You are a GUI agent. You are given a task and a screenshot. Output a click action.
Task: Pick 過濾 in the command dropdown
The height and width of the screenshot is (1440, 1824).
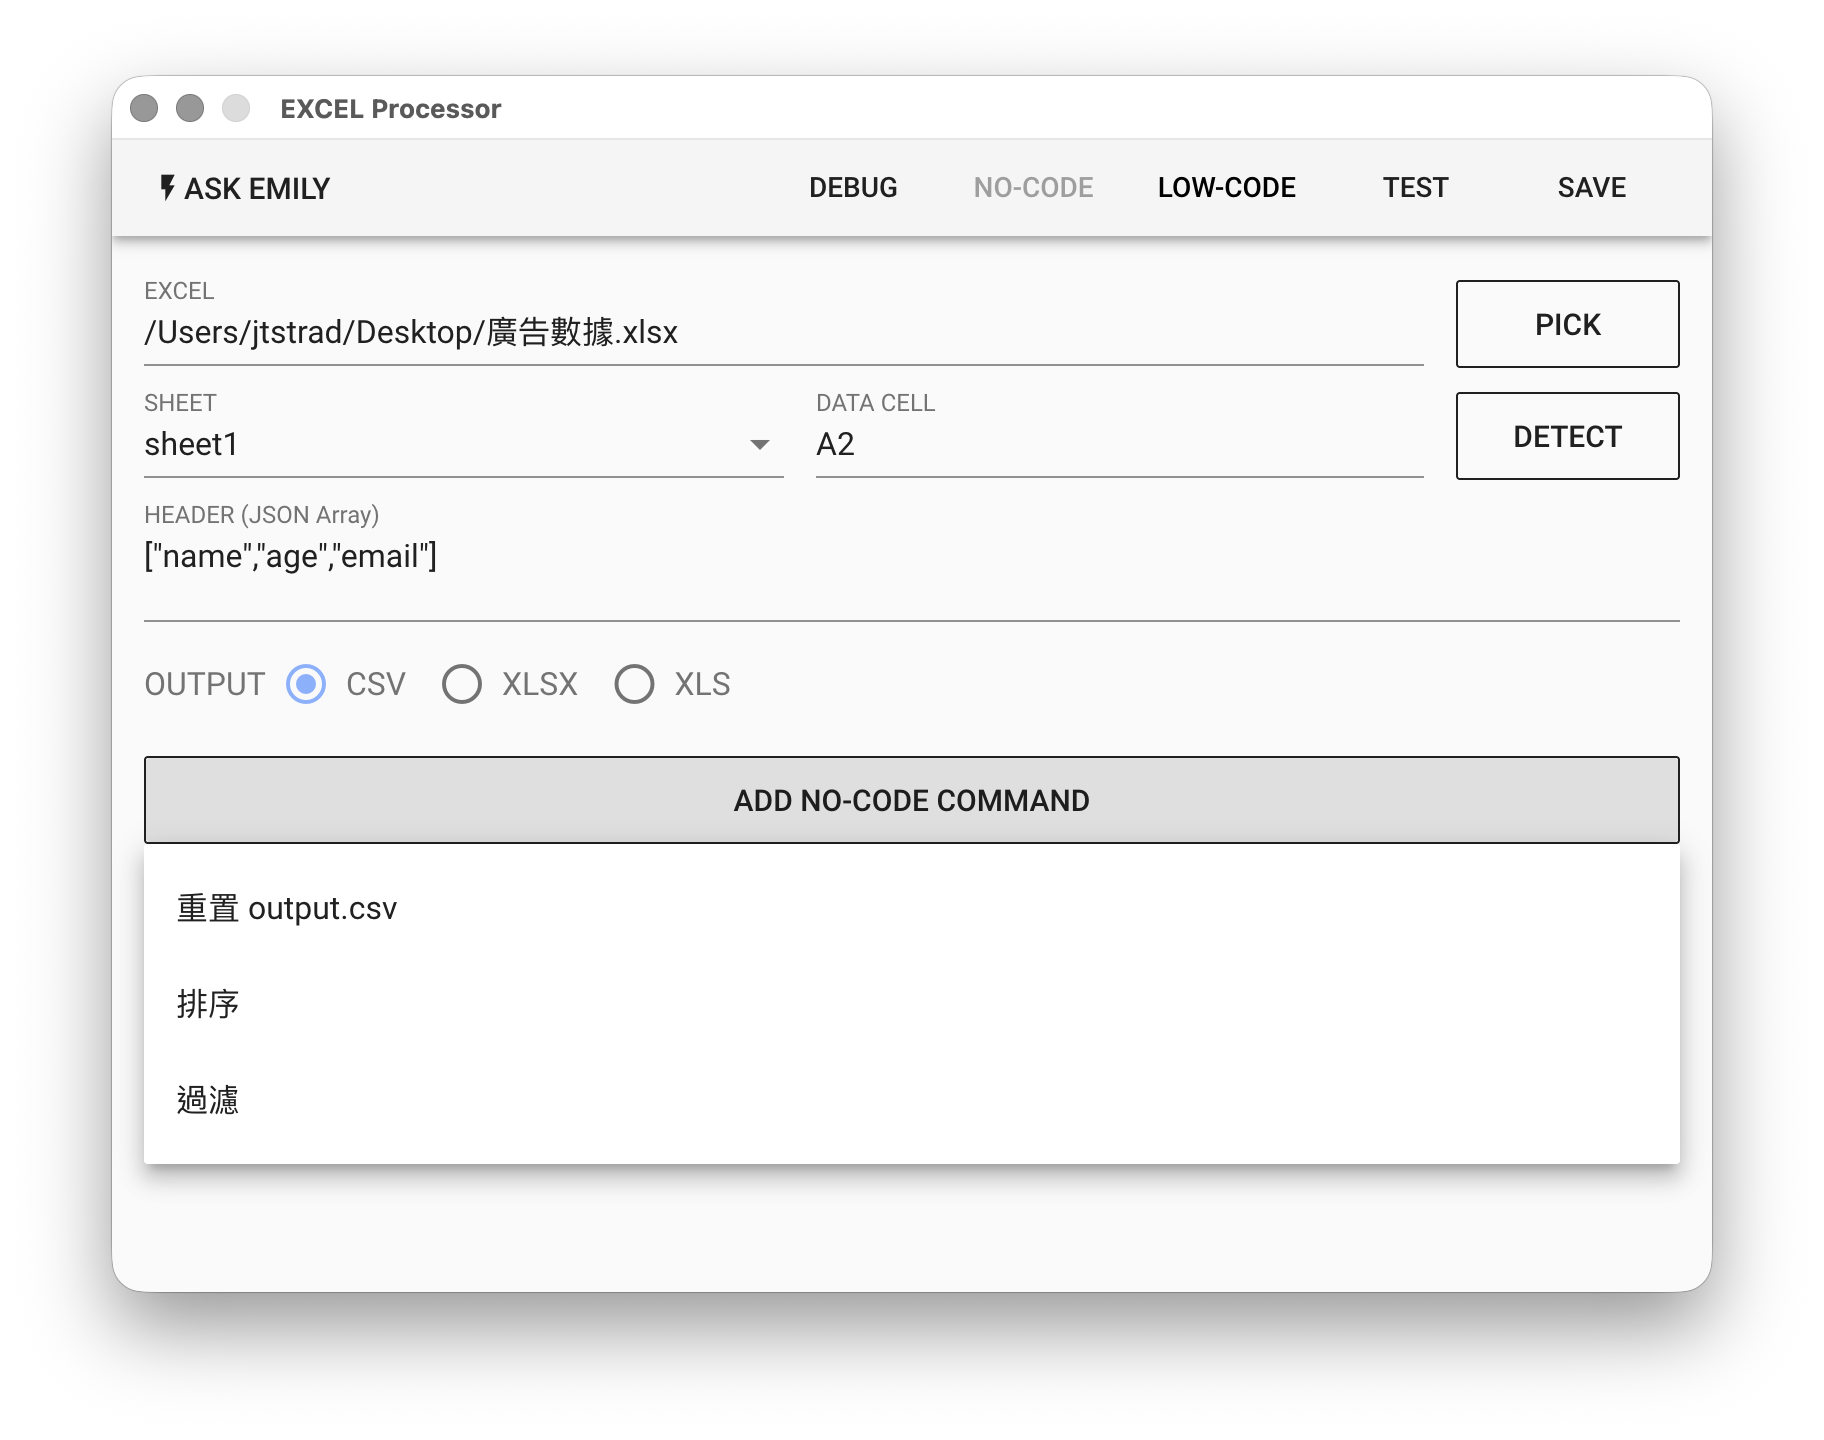[x=208, y=1100]
